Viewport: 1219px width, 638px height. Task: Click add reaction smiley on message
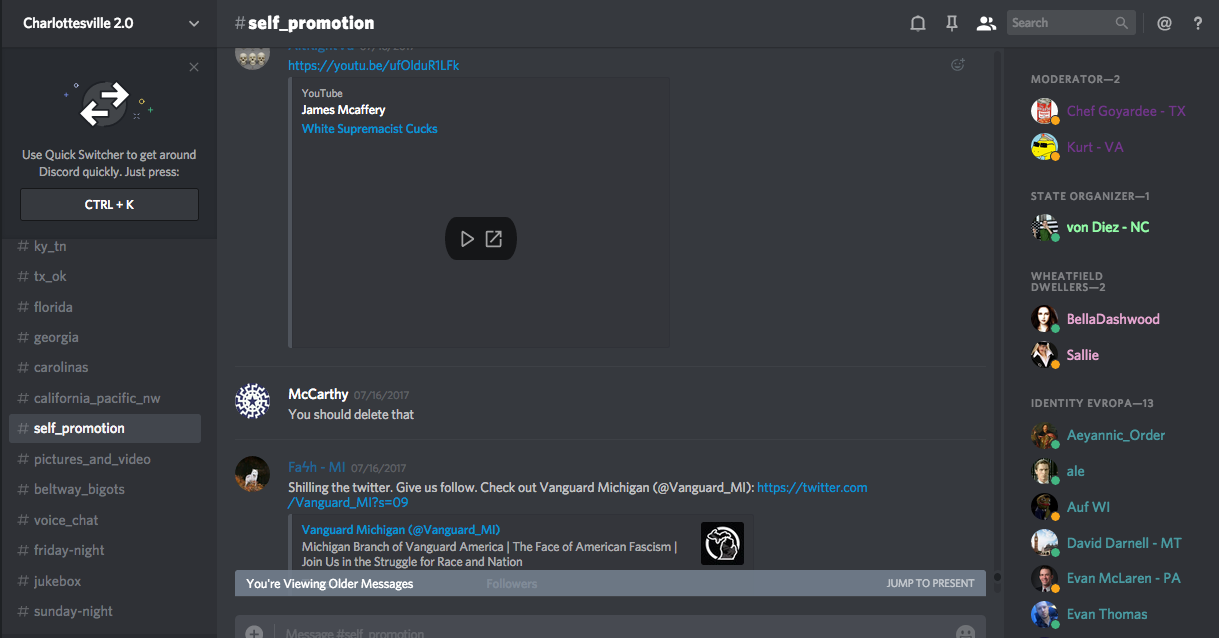[x=957, y=65]
